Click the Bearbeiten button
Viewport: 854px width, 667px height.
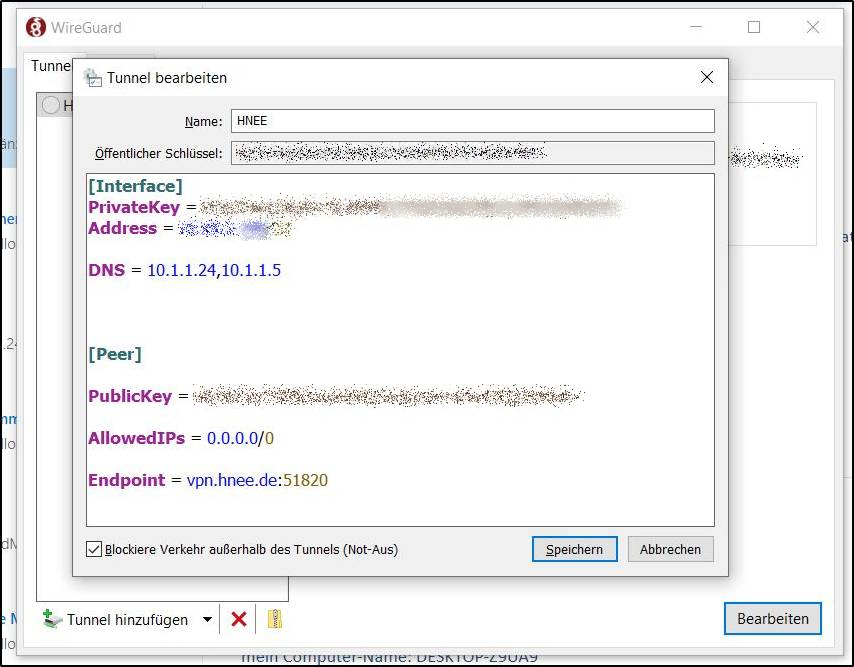click(x=772, y=618)
